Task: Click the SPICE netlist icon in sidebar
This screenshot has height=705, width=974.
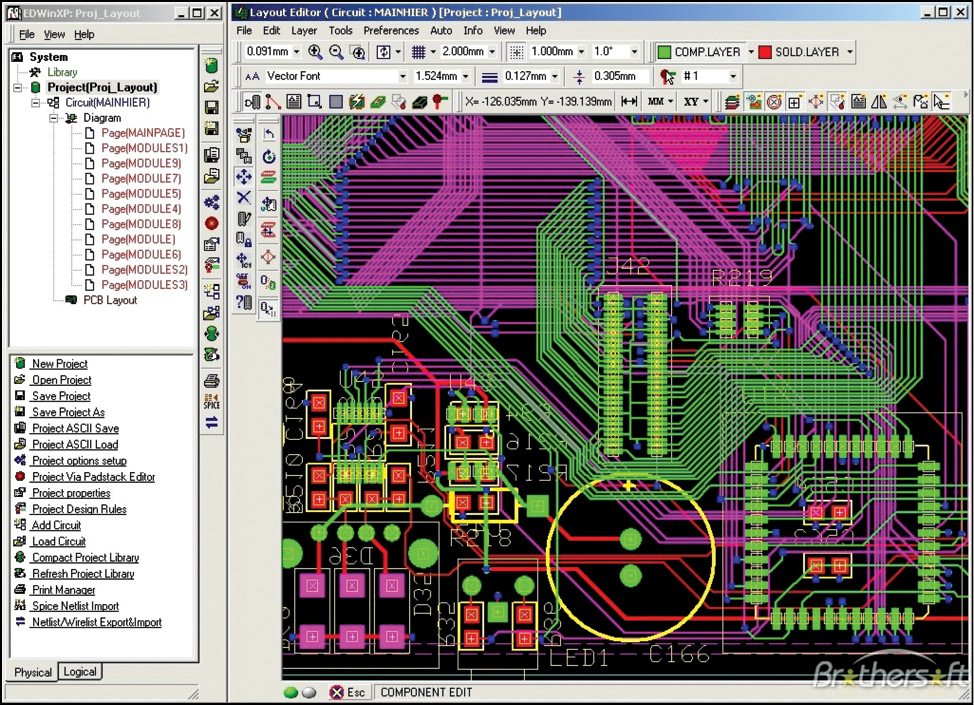Action: tap(211, 401)
